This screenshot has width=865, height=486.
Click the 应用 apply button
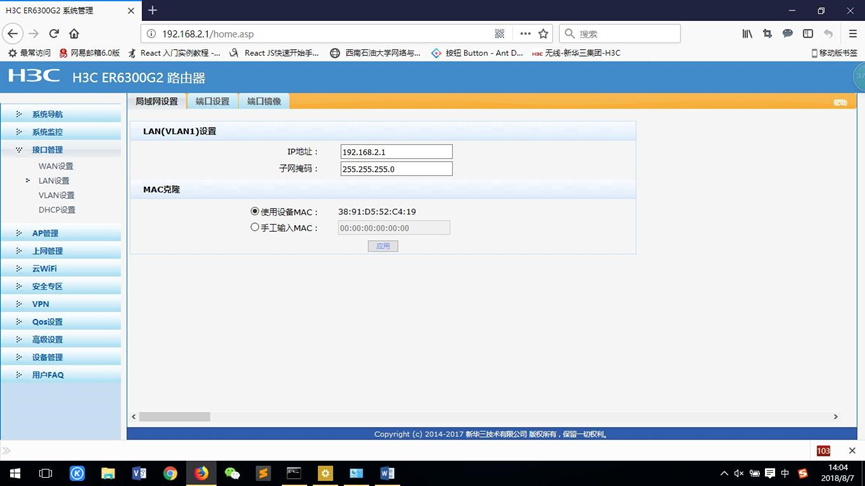(x=383, y=246)
